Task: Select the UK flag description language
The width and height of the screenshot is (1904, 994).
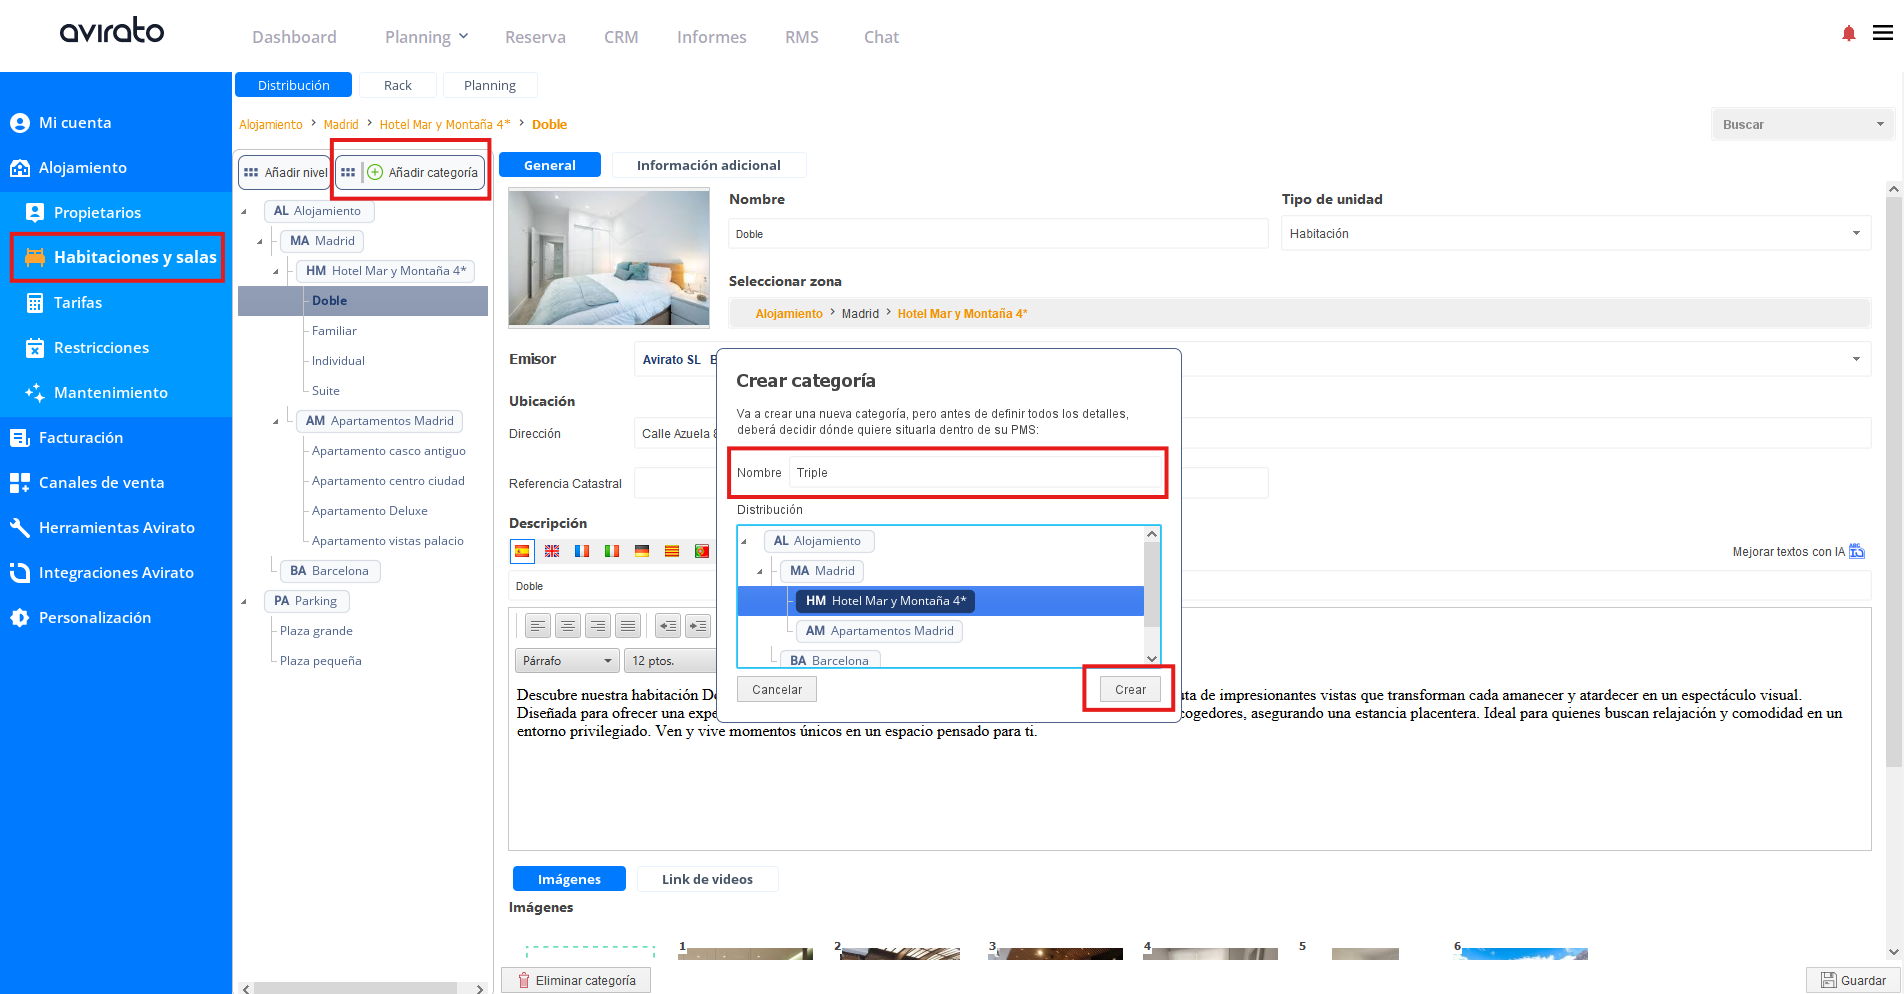Action: pos(552,551)
